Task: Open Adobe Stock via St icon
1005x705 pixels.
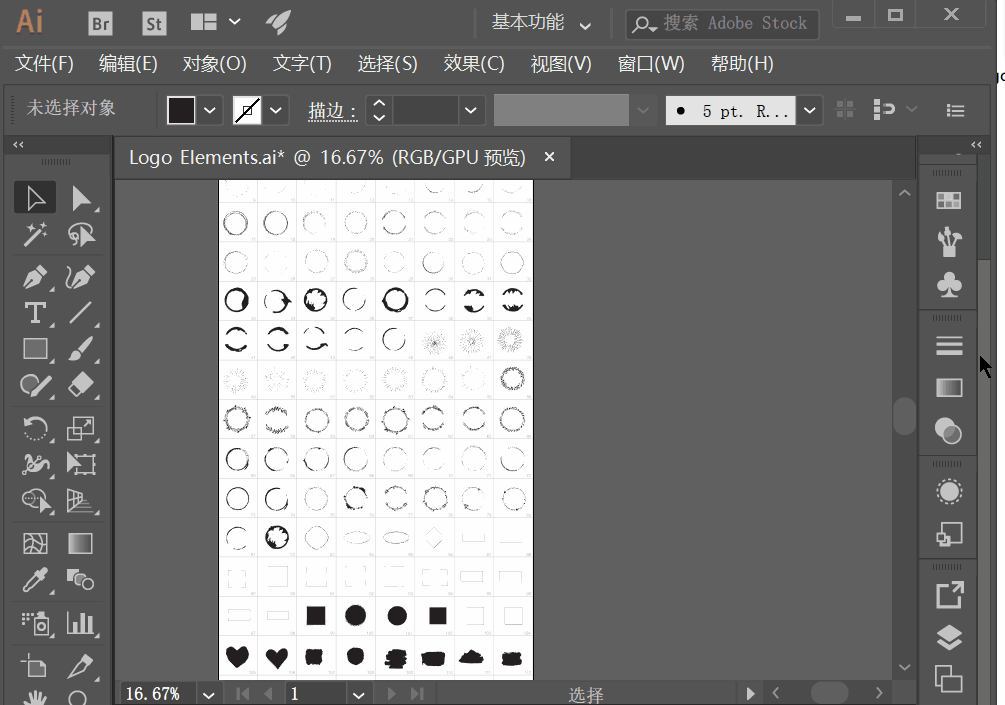Action: pyautogui.click(x=154, y=24)
